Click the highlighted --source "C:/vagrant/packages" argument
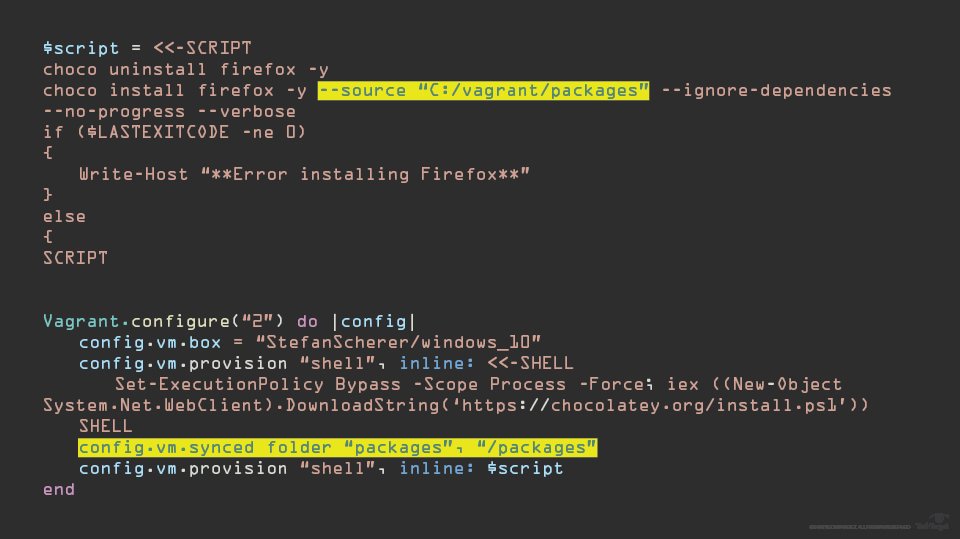Screen dimensions: 960x539 [483, 91]
